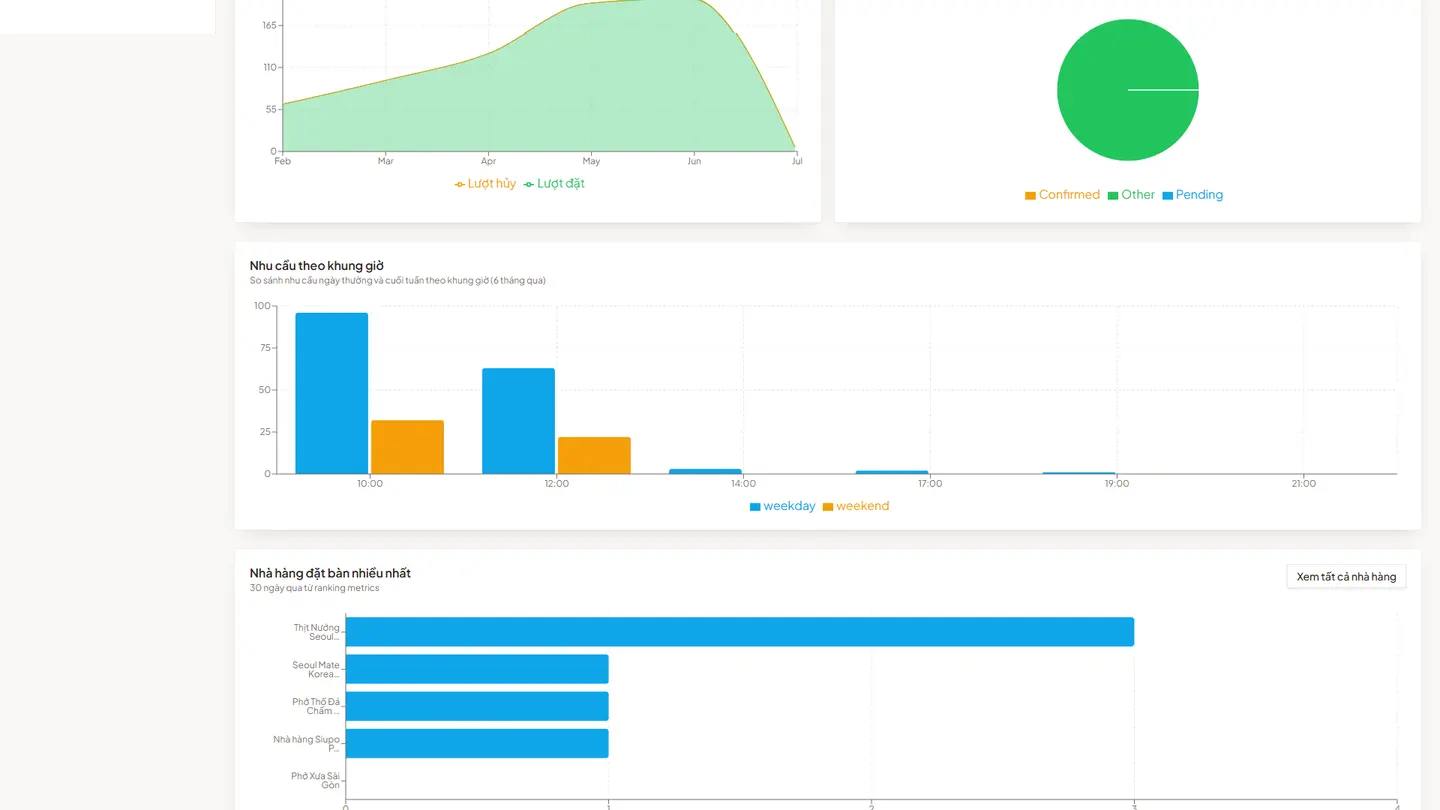Click the green pie chart

(x=1127, y=90)
